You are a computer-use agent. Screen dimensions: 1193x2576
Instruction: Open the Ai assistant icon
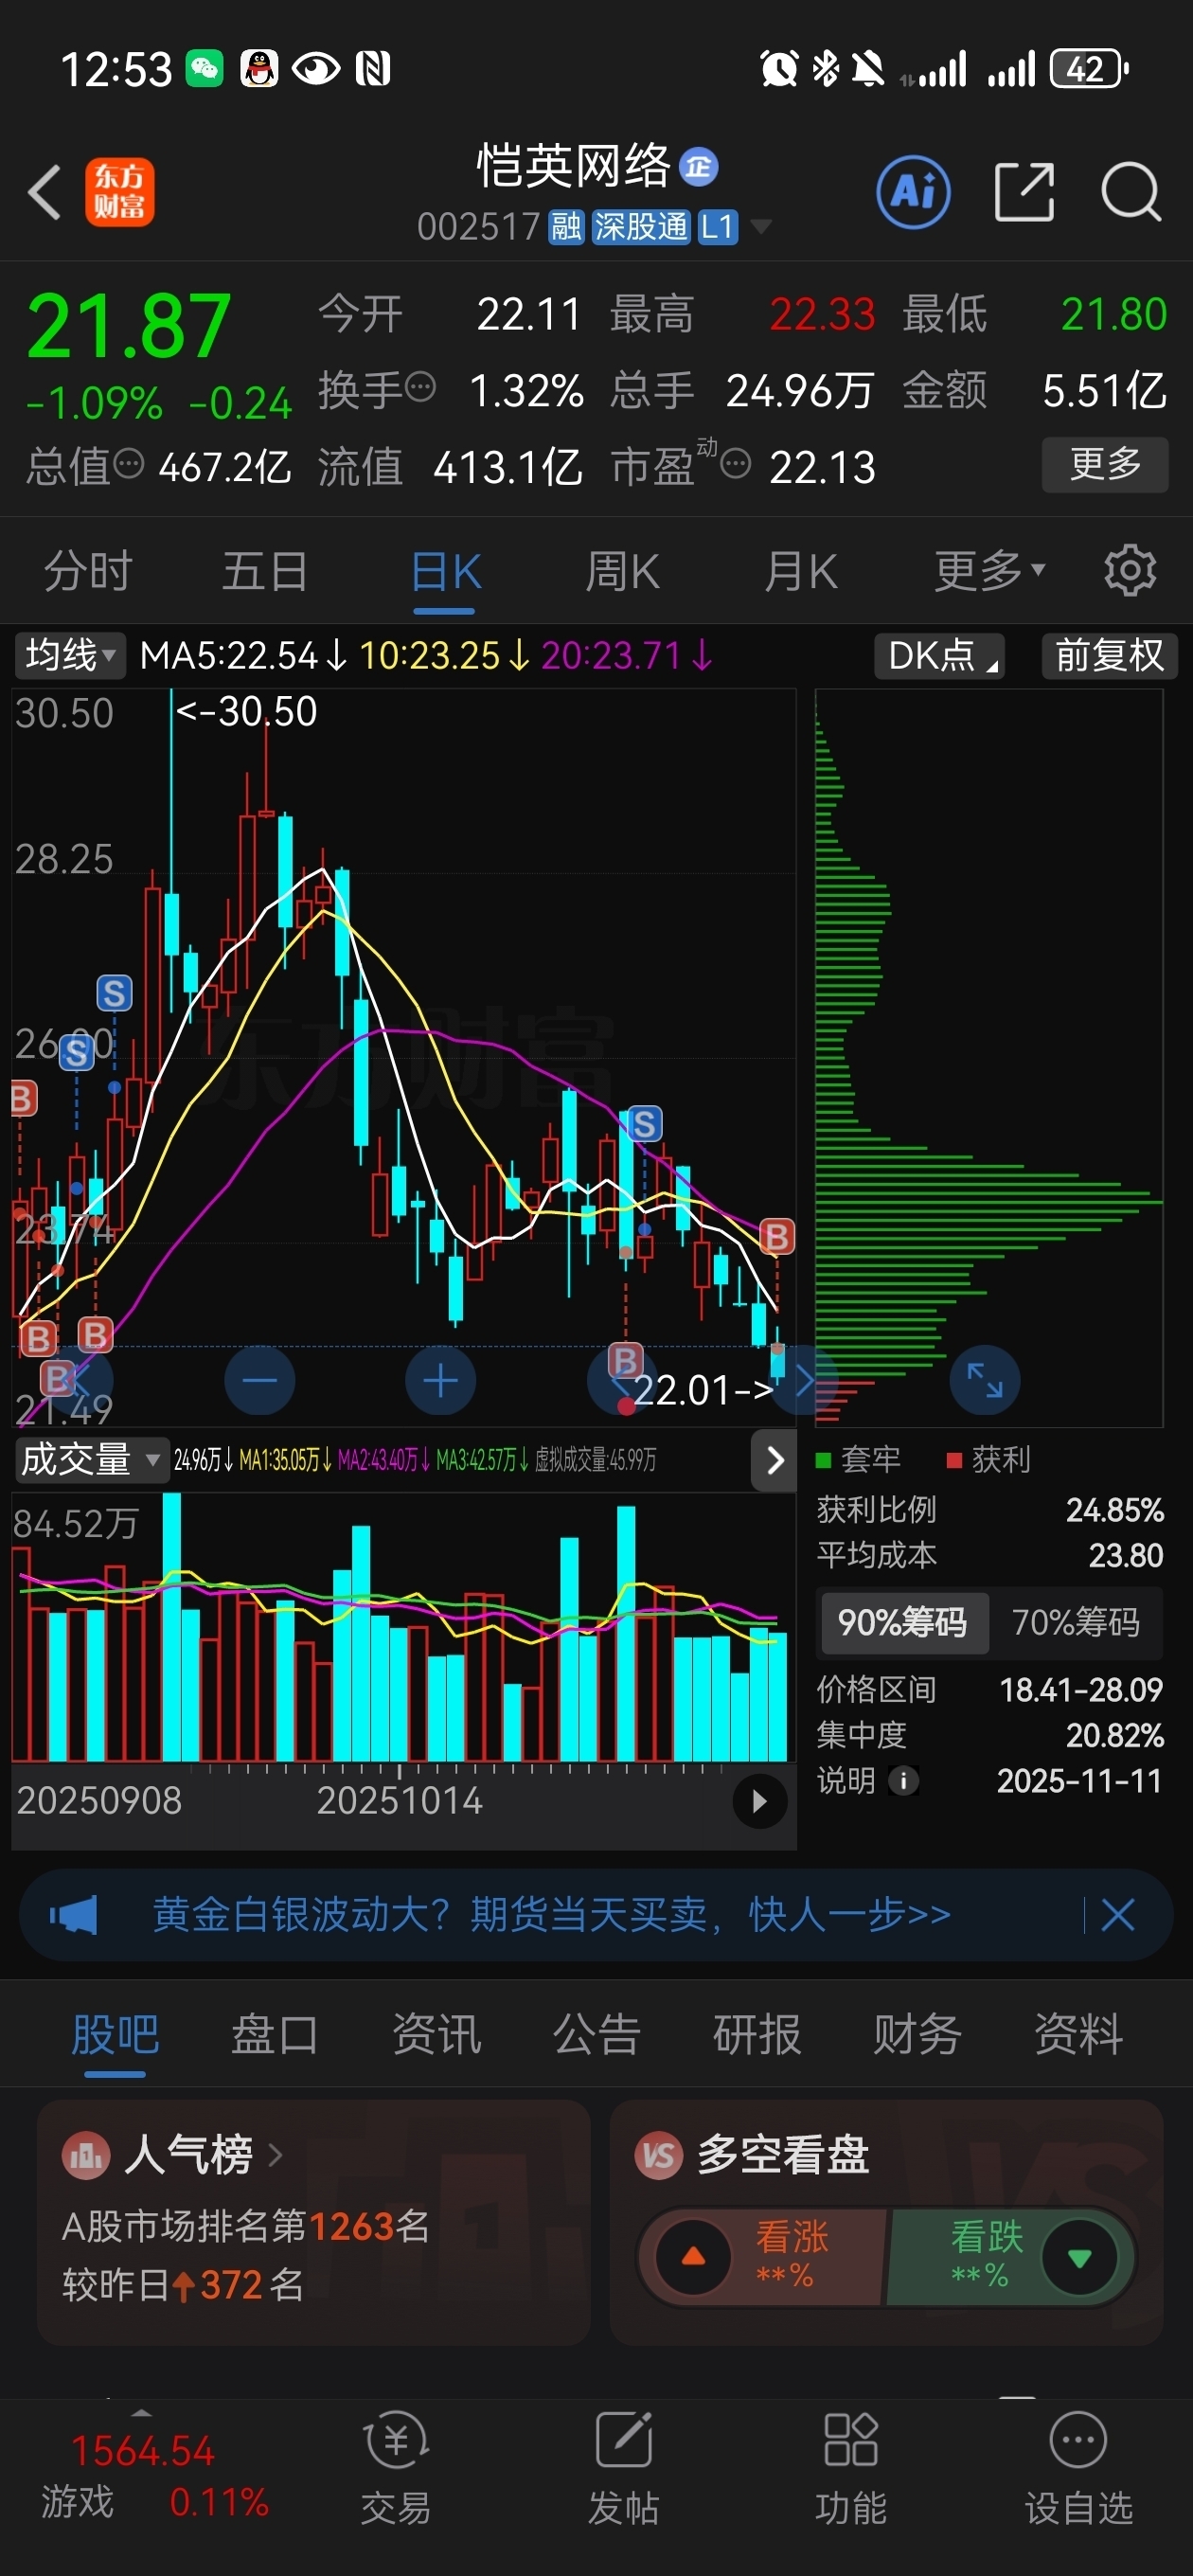pos(912,192)
